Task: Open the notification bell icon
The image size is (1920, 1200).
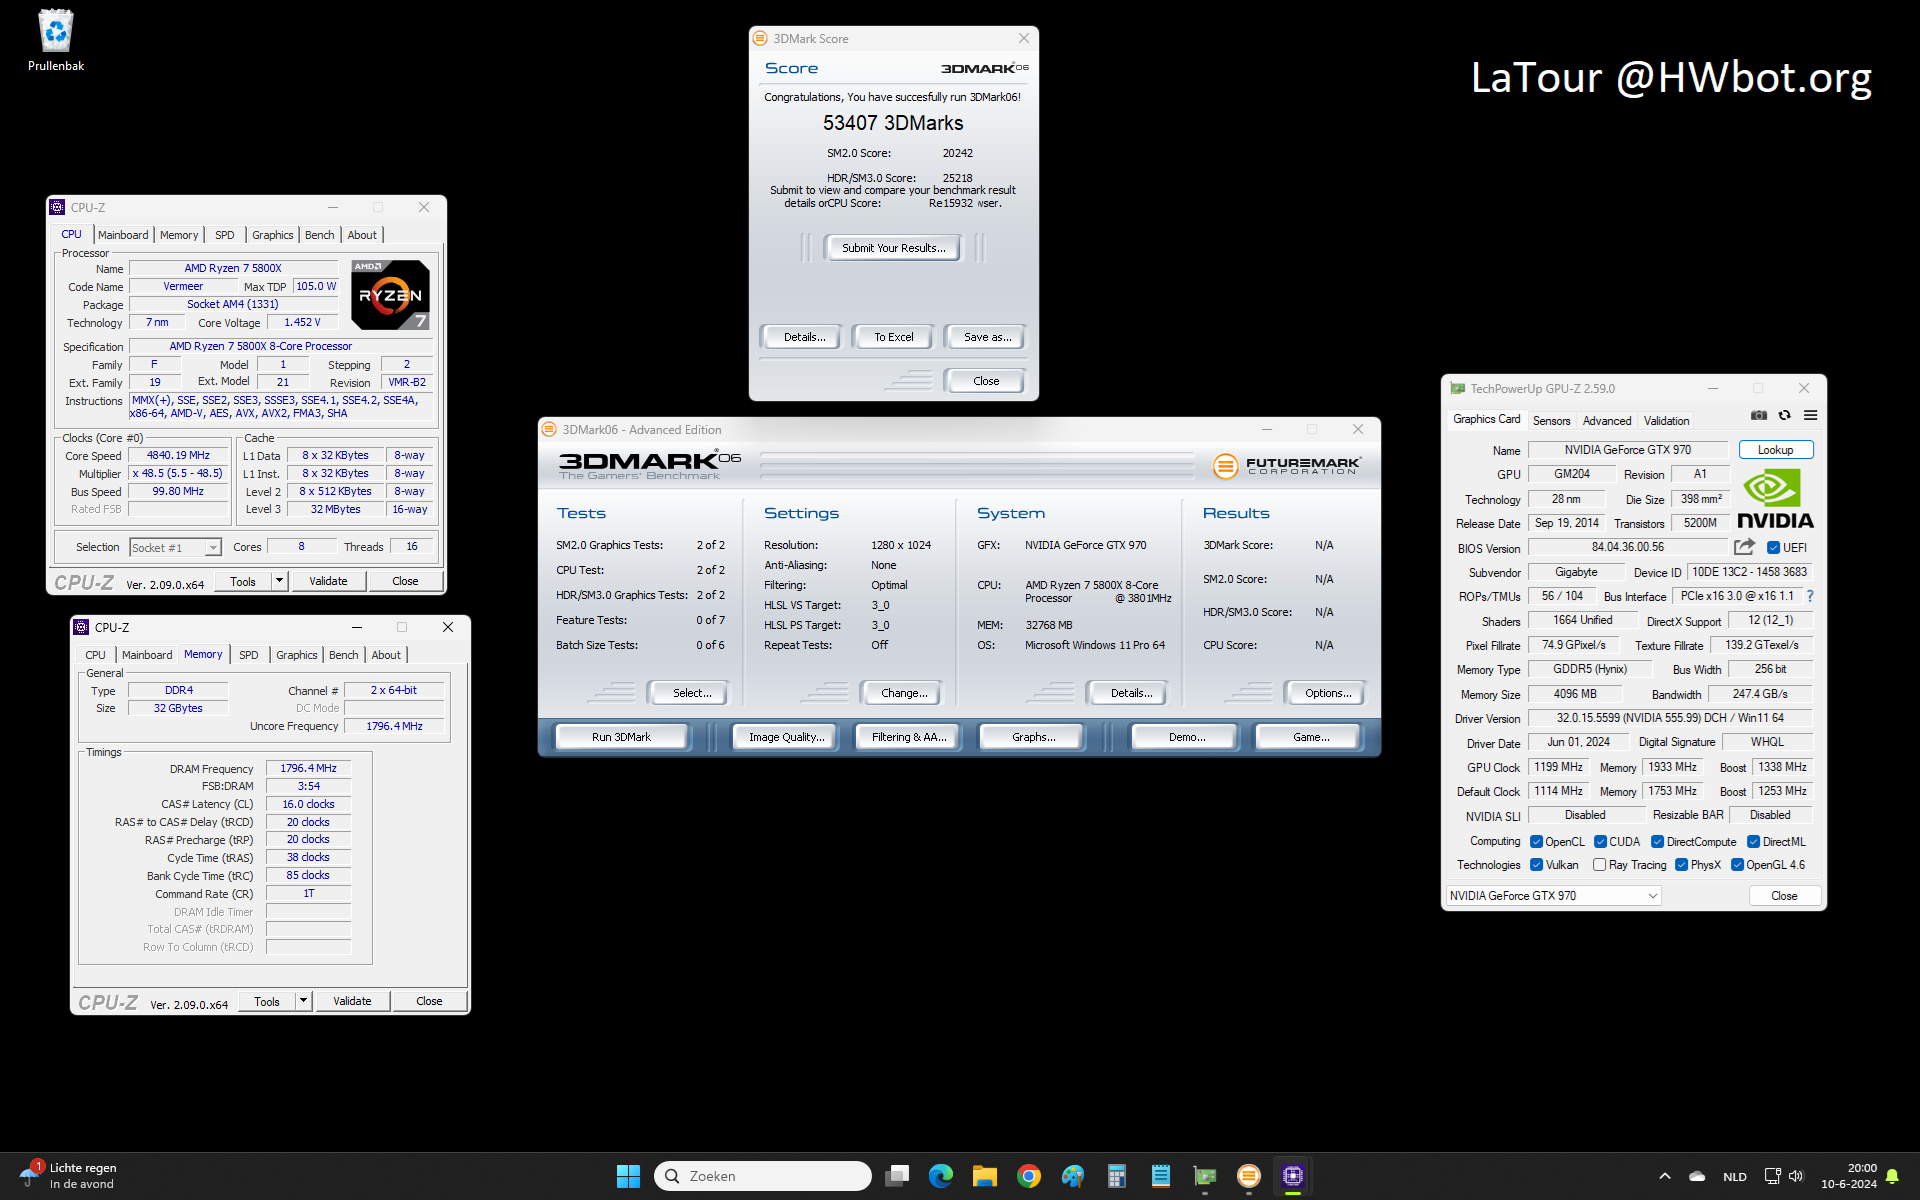Action: pos(1892,1176)
